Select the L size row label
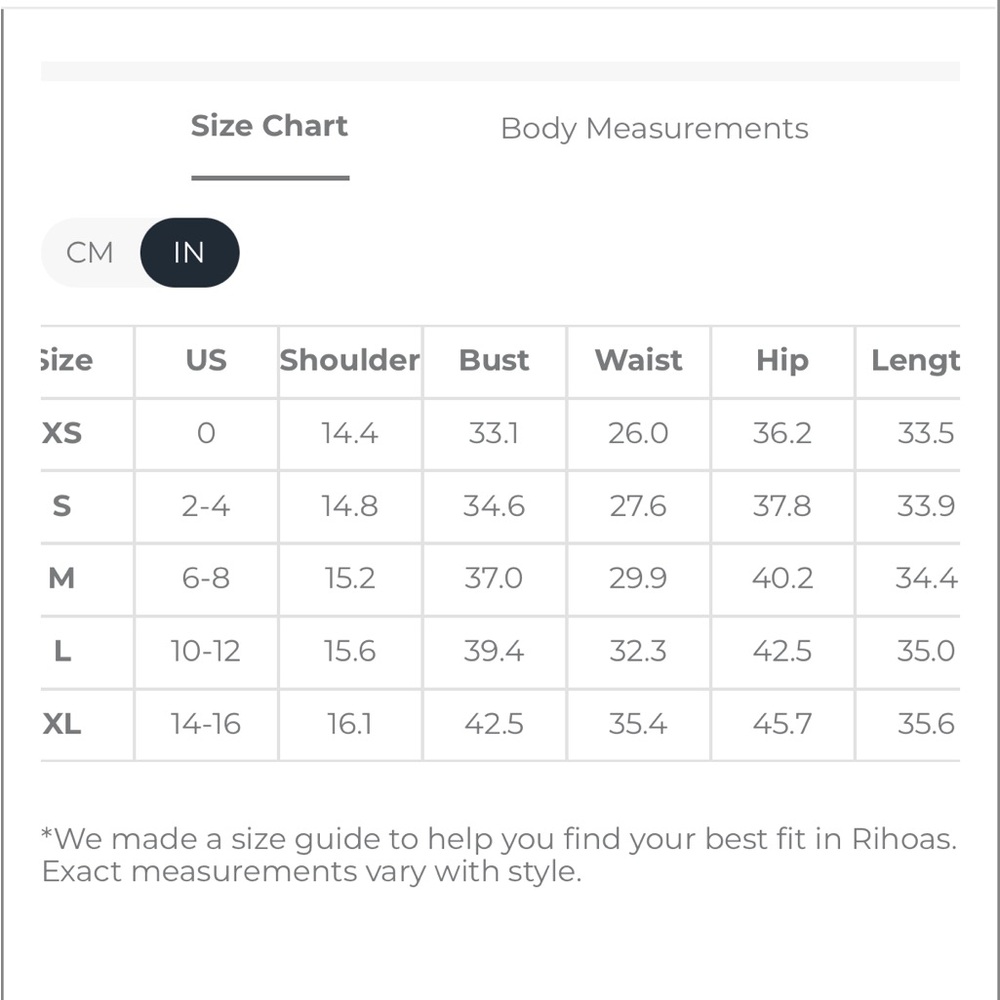The height and width of the screenshot is (1000, 1000). coord(62,651)
